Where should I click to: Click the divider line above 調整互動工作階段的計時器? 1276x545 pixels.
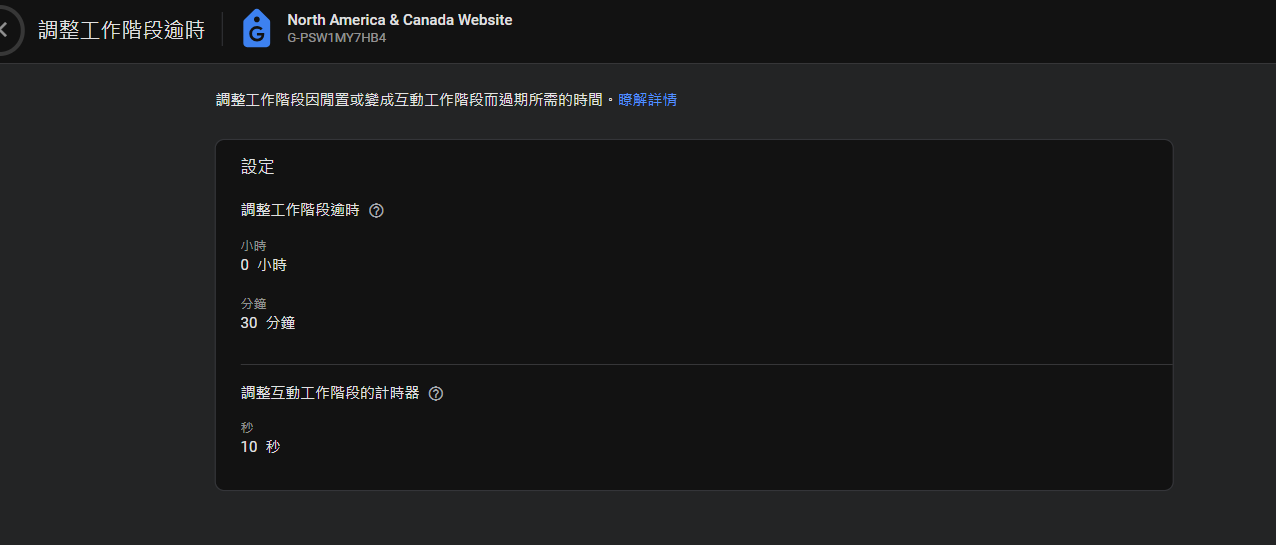tap(706, 365)
